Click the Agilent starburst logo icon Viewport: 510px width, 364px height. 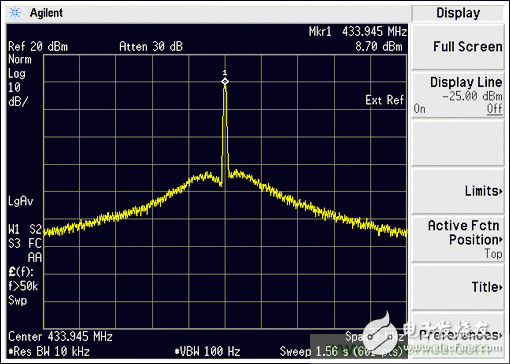pos(15,13)
